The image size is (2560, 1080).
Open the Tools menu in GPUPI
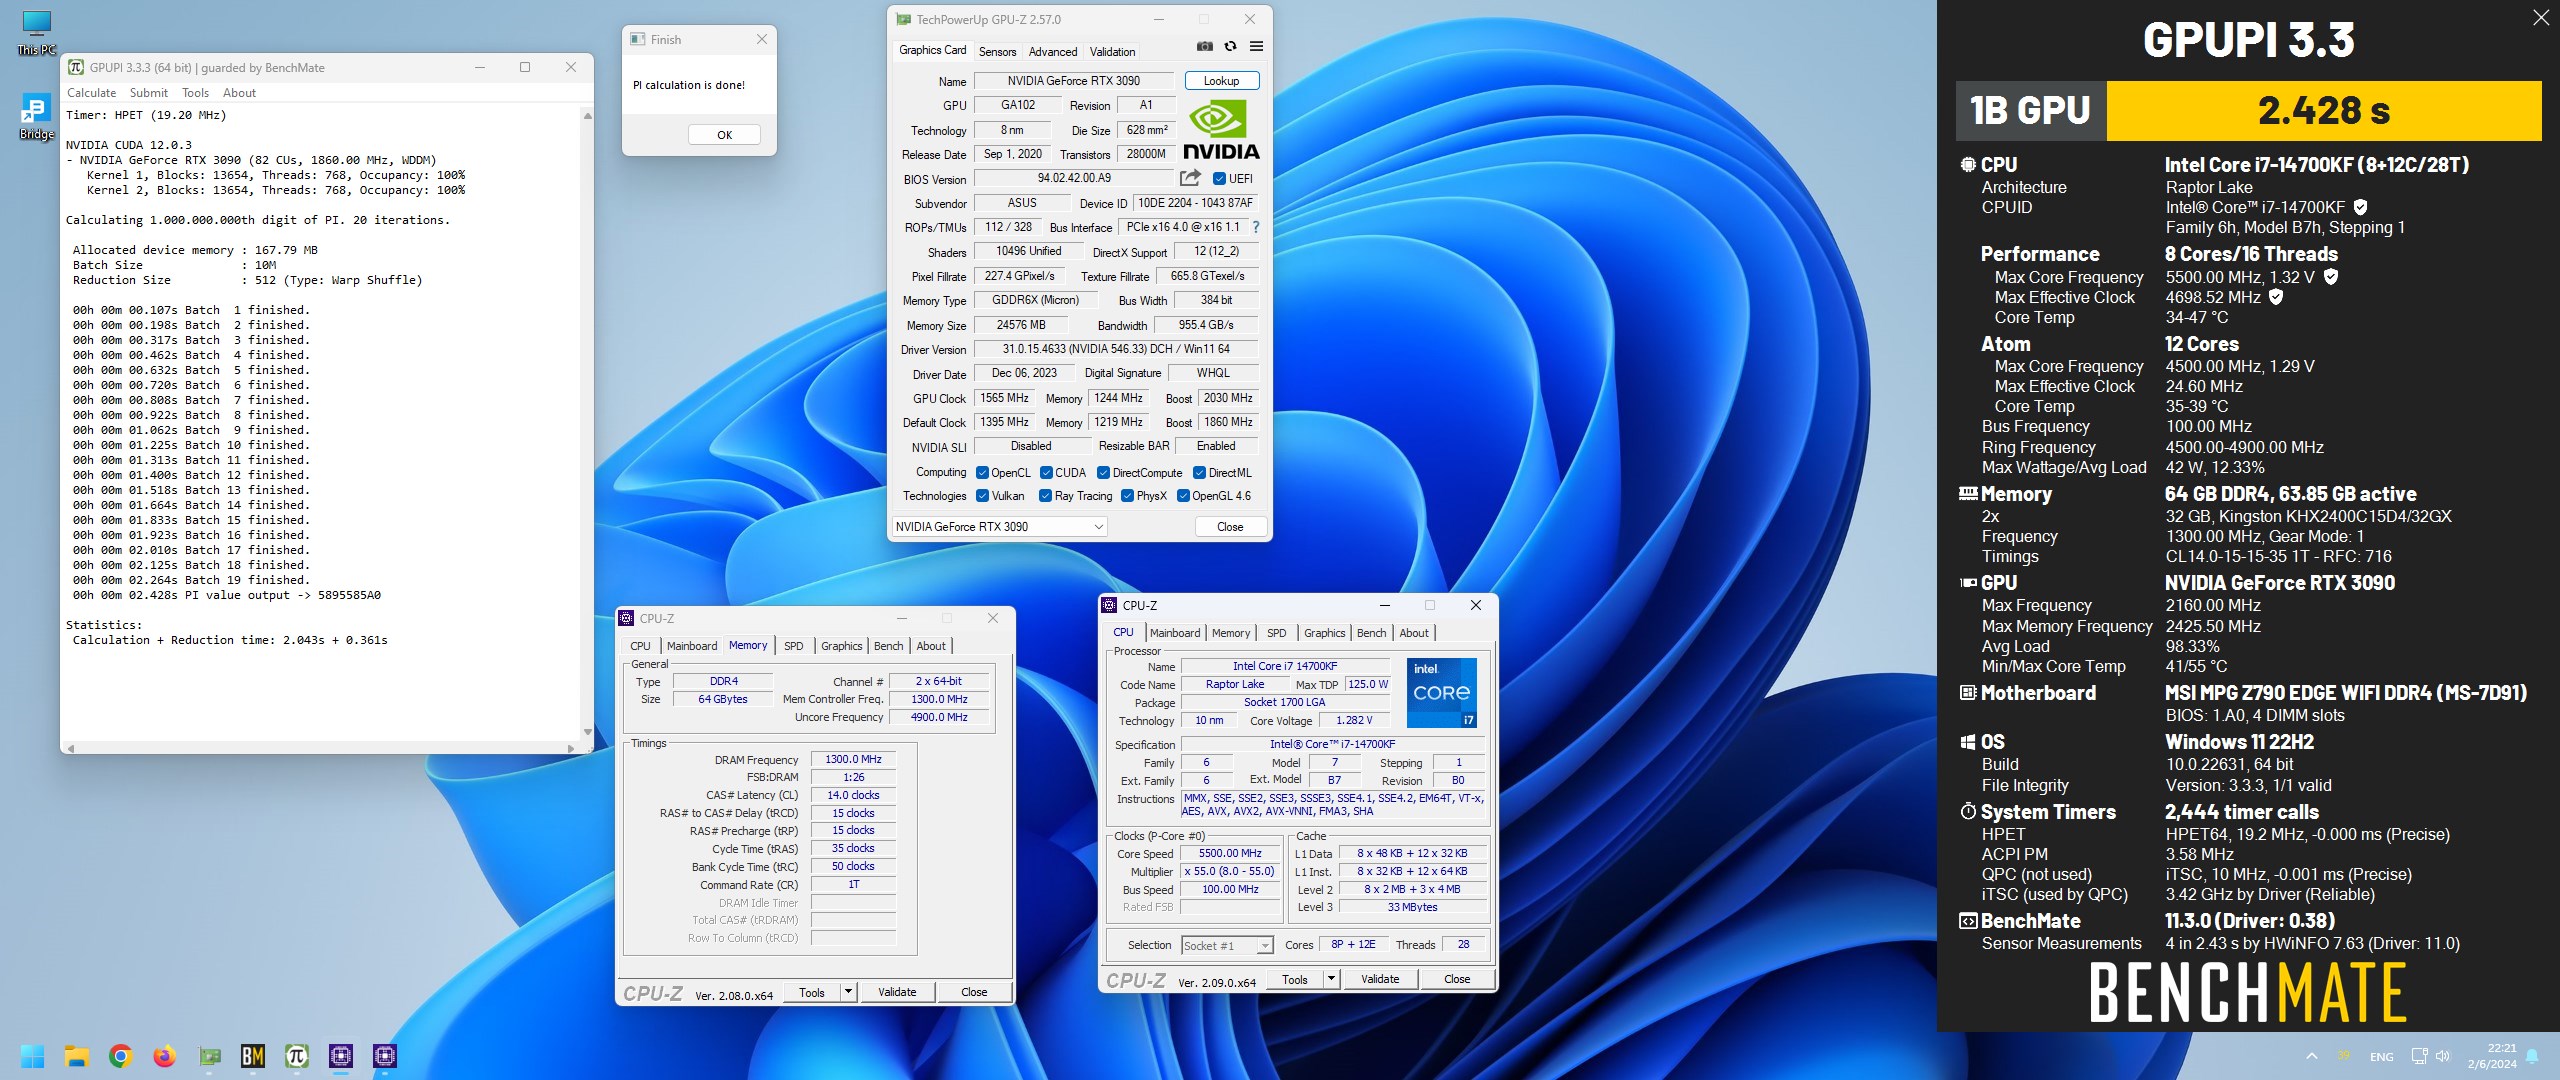pos(195,93)
